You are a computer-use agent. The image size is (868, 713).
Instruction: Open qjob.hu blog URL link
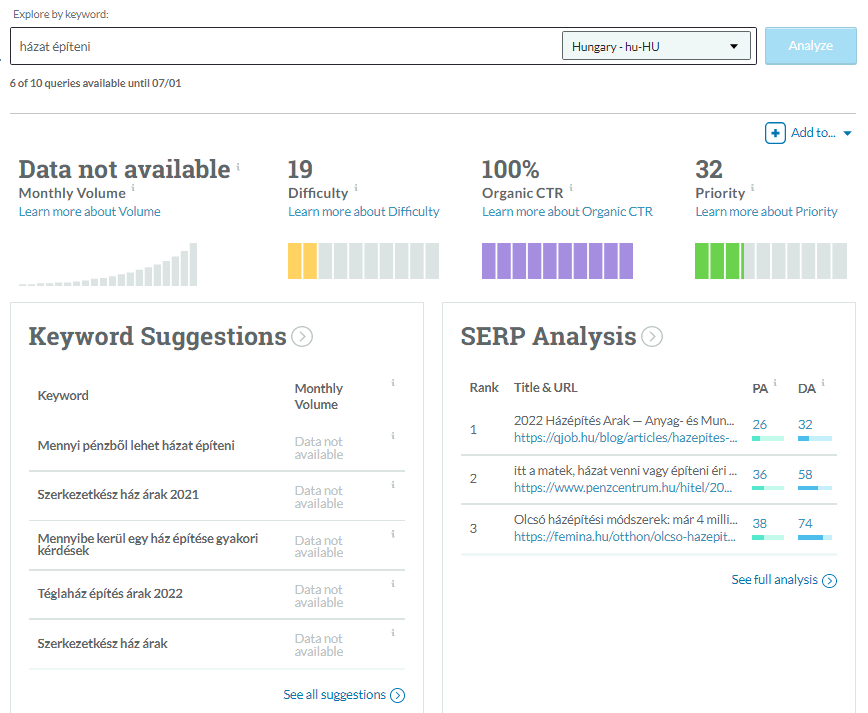click(x=626, y=438)
